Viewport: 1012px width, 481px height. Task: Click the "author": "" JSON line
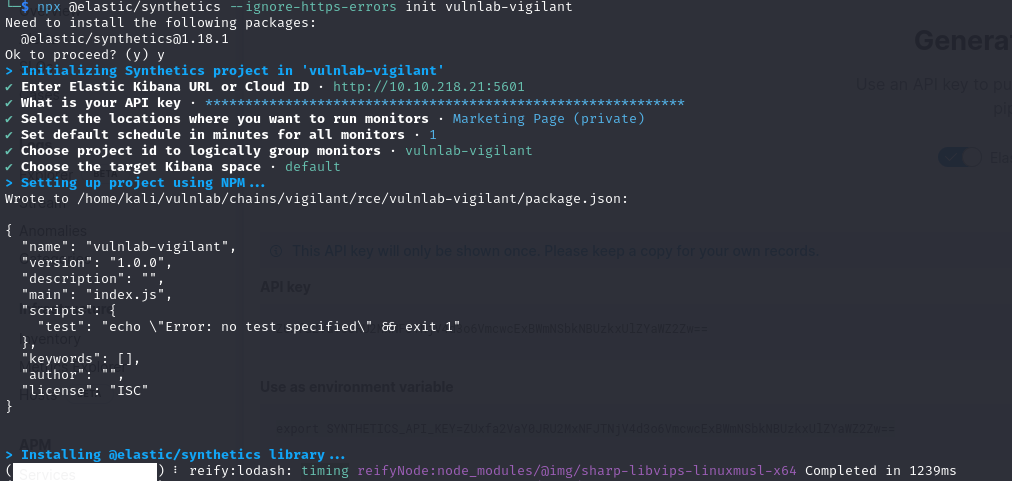click(72, 374)
